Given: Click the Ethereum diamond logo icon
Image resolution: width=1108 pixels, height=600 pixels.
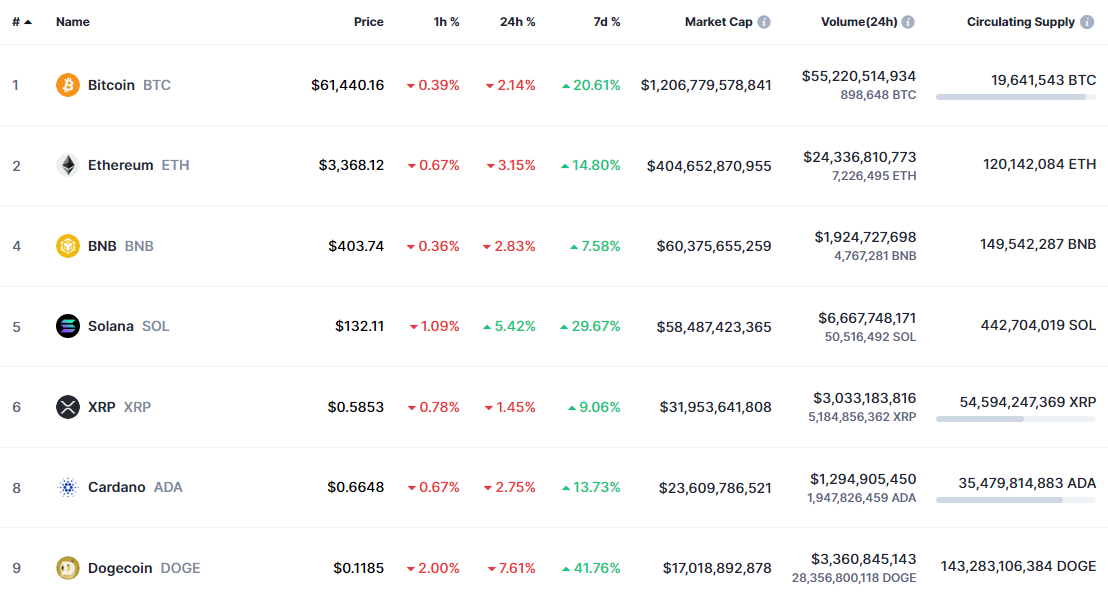Looking at the screenshot, I should coord(68,165).
